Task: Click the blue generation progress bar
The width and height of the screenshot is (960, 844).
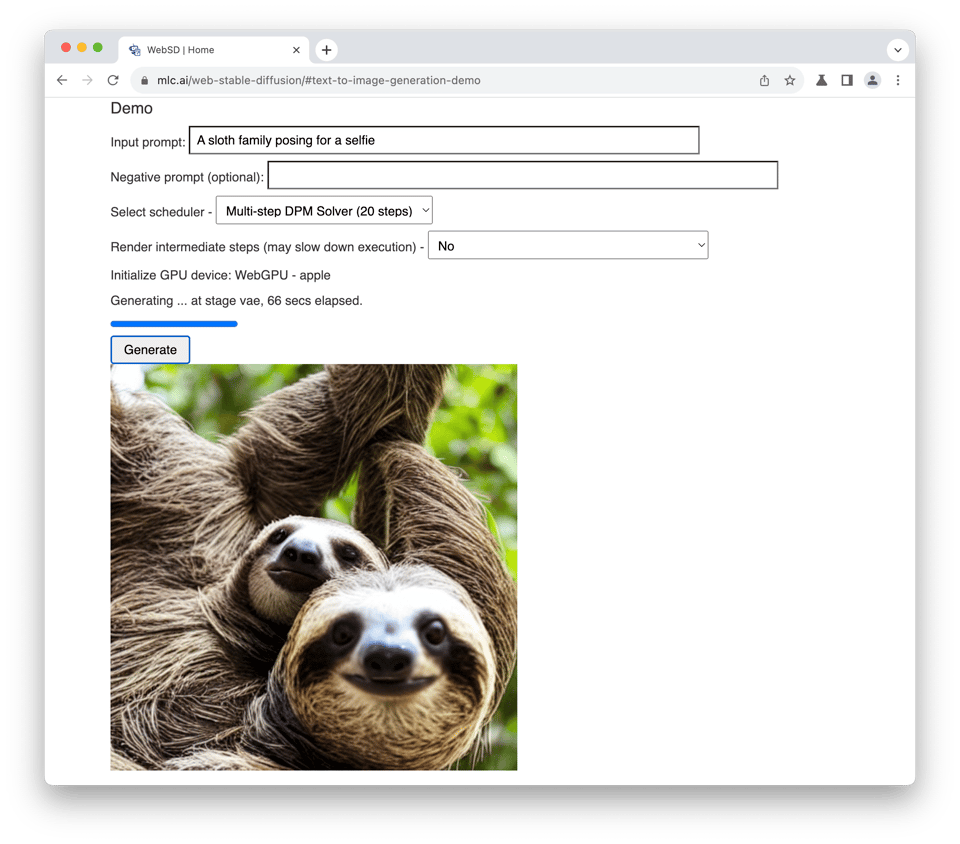Action: (x=174, y=324)
